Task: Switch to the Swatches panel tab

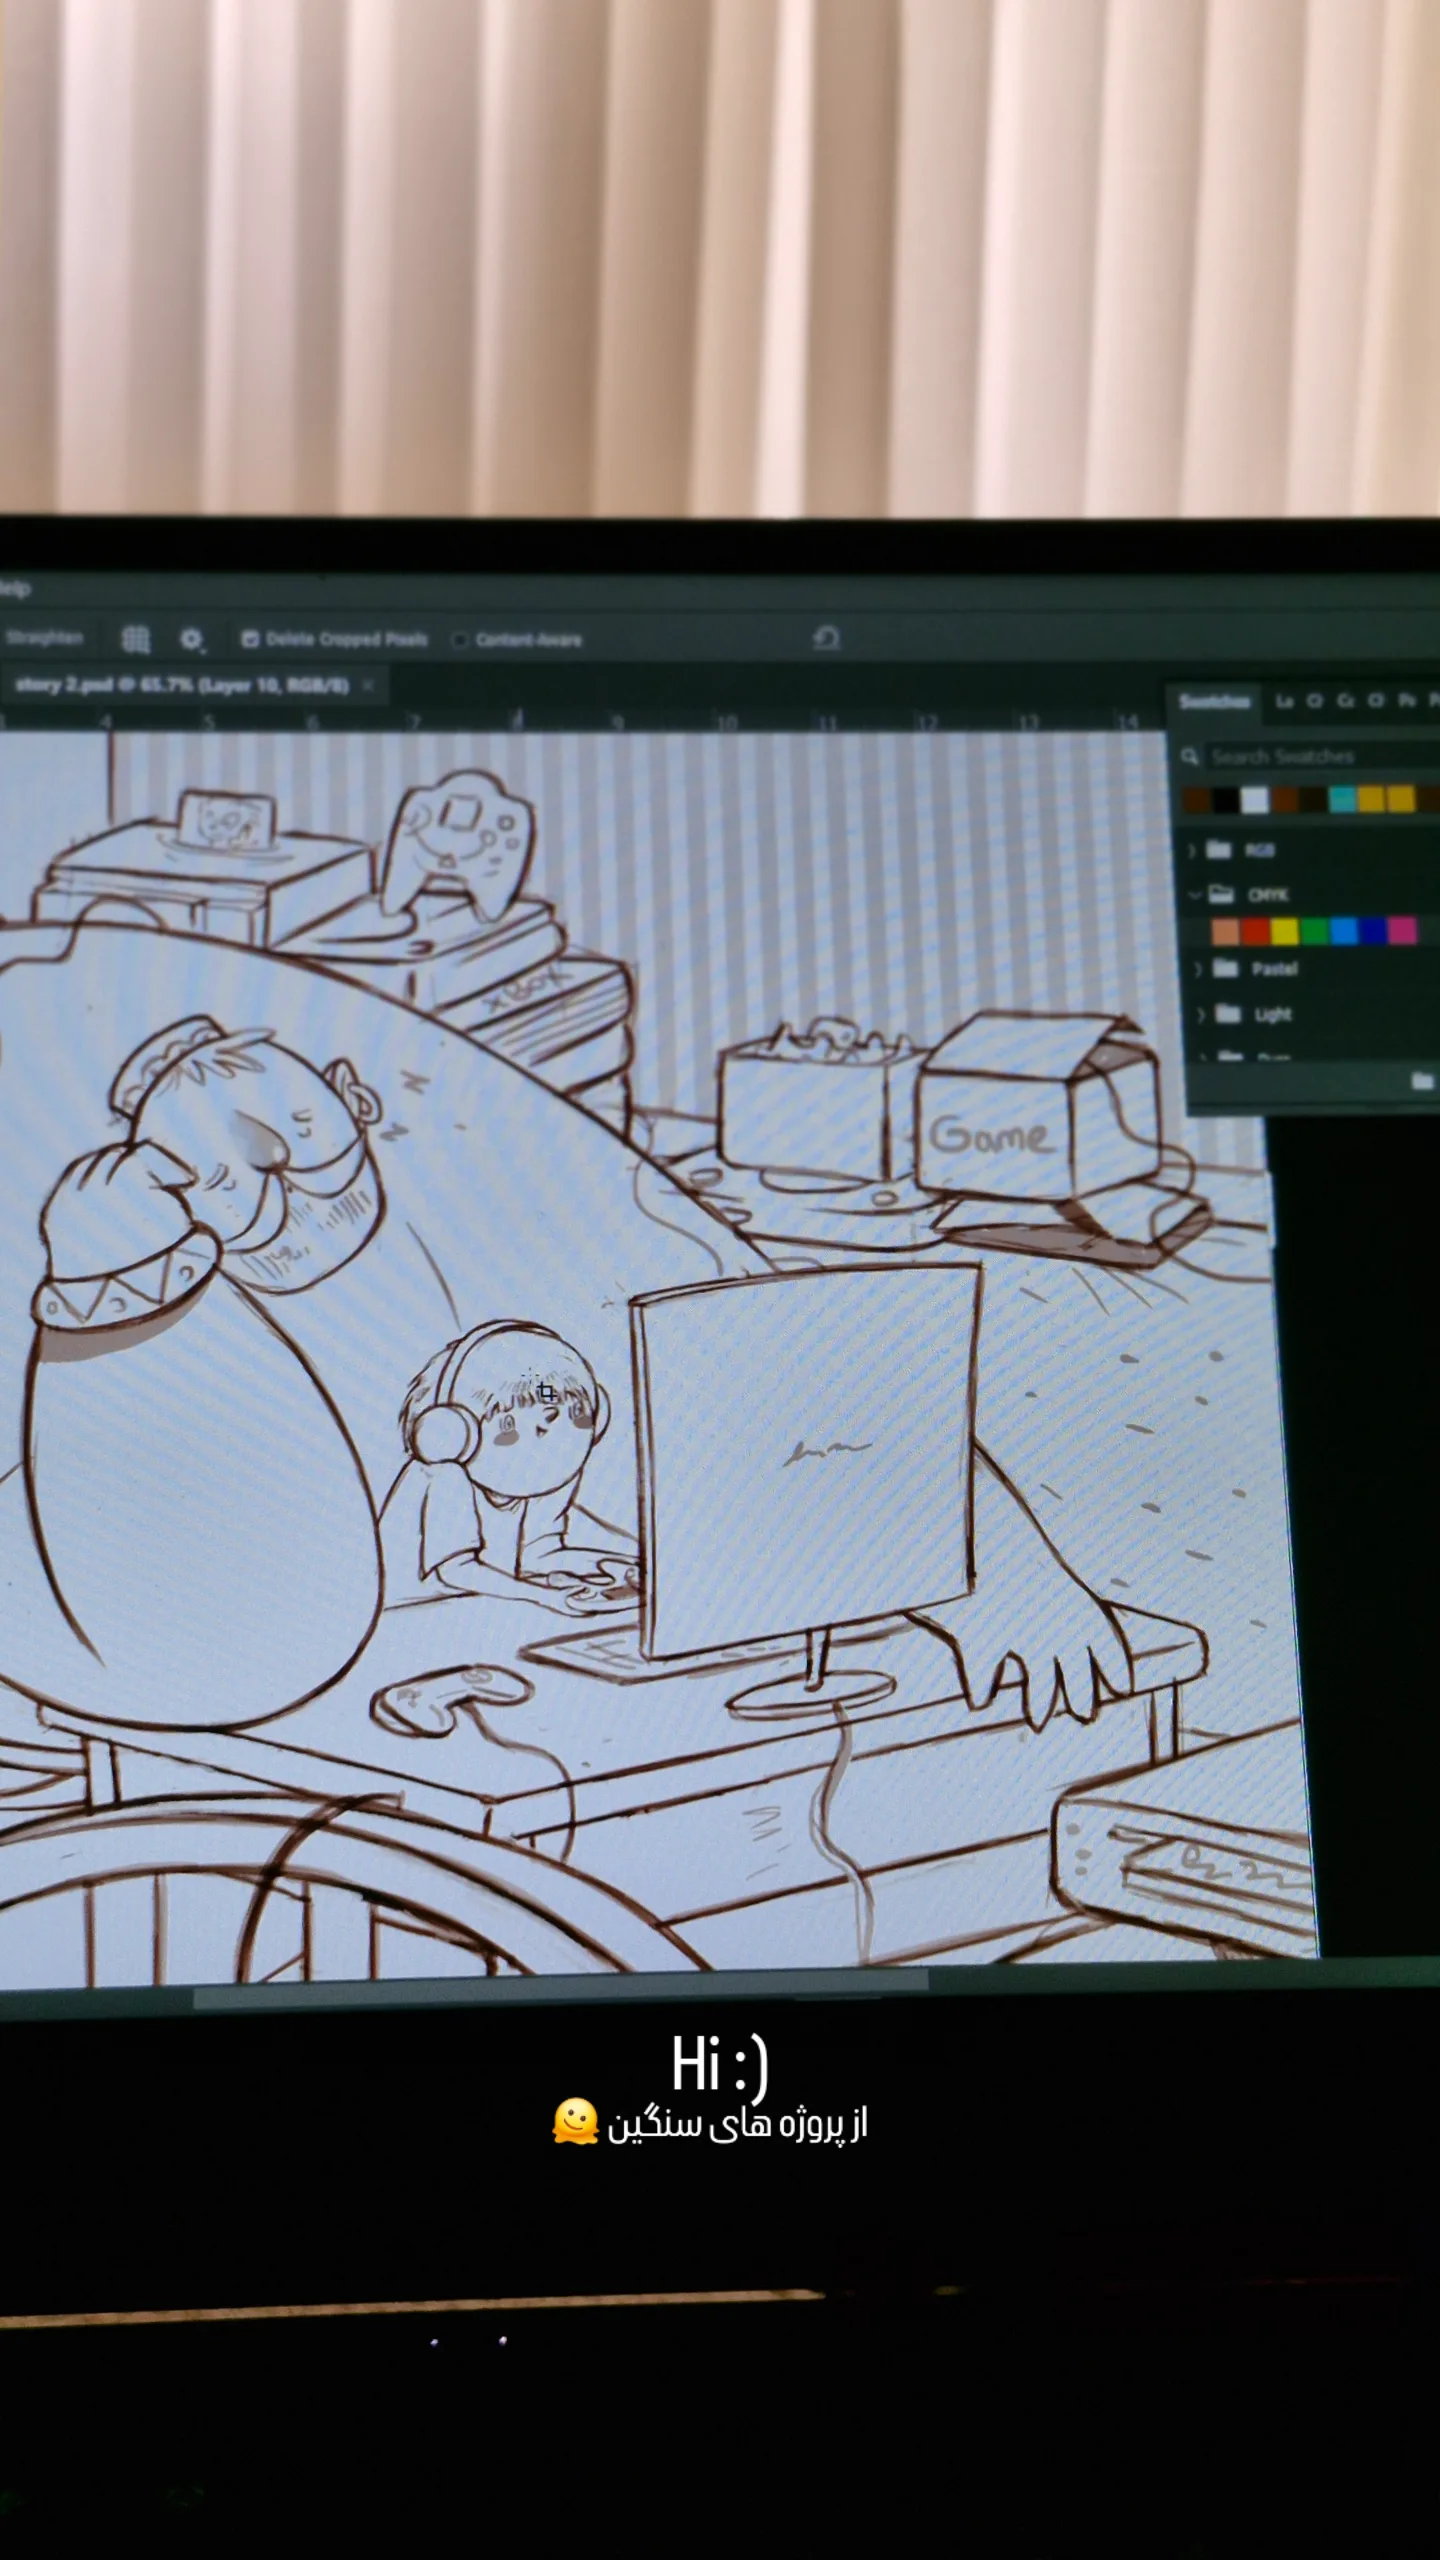Action: (x=1214, y=701)
